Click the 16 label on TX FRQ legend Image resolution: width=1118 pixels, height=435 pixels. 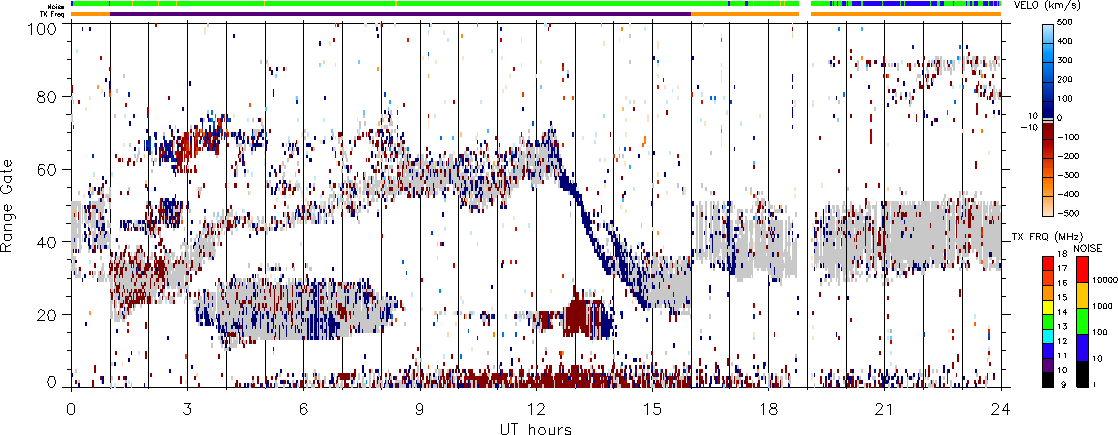coord(1062,282)
